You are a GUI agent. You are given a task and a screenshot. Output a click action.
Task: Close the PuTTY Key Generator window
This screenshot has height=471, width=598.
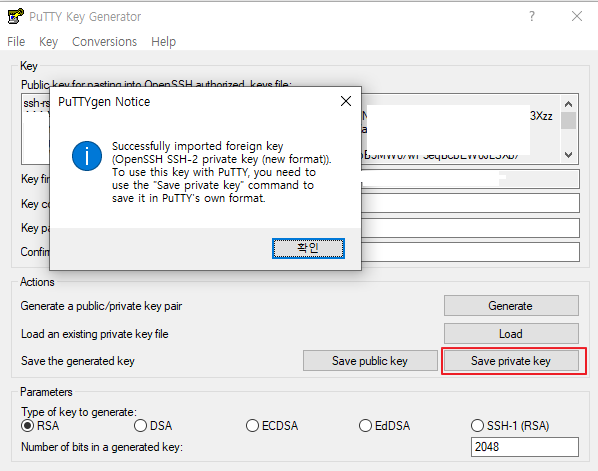577,16
